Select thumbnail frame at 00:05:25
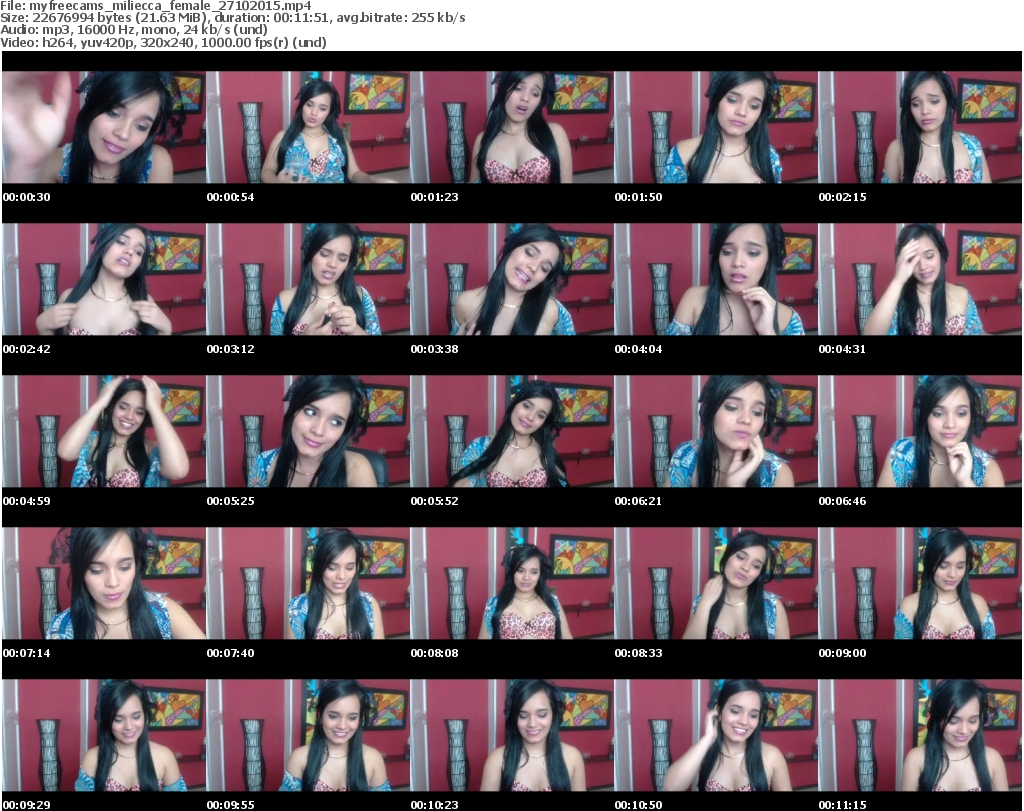 pos(308,432)
